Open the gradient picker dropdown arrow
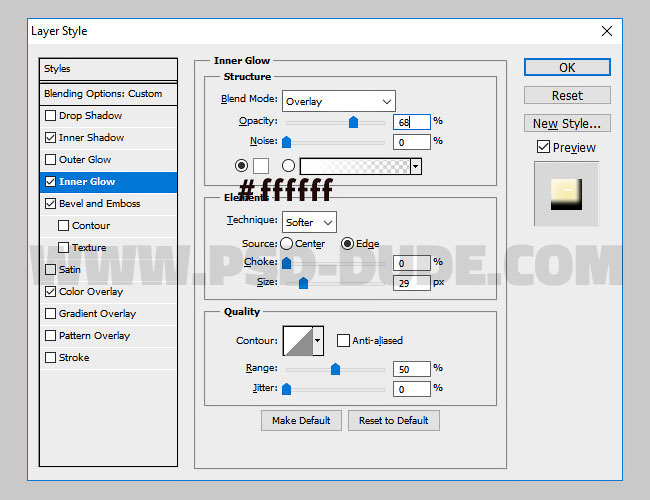 coord(416,166)
